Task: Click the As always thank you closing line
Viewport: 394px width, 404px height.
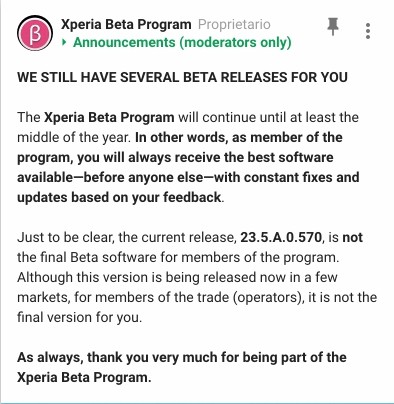Action: coord(182,357)
